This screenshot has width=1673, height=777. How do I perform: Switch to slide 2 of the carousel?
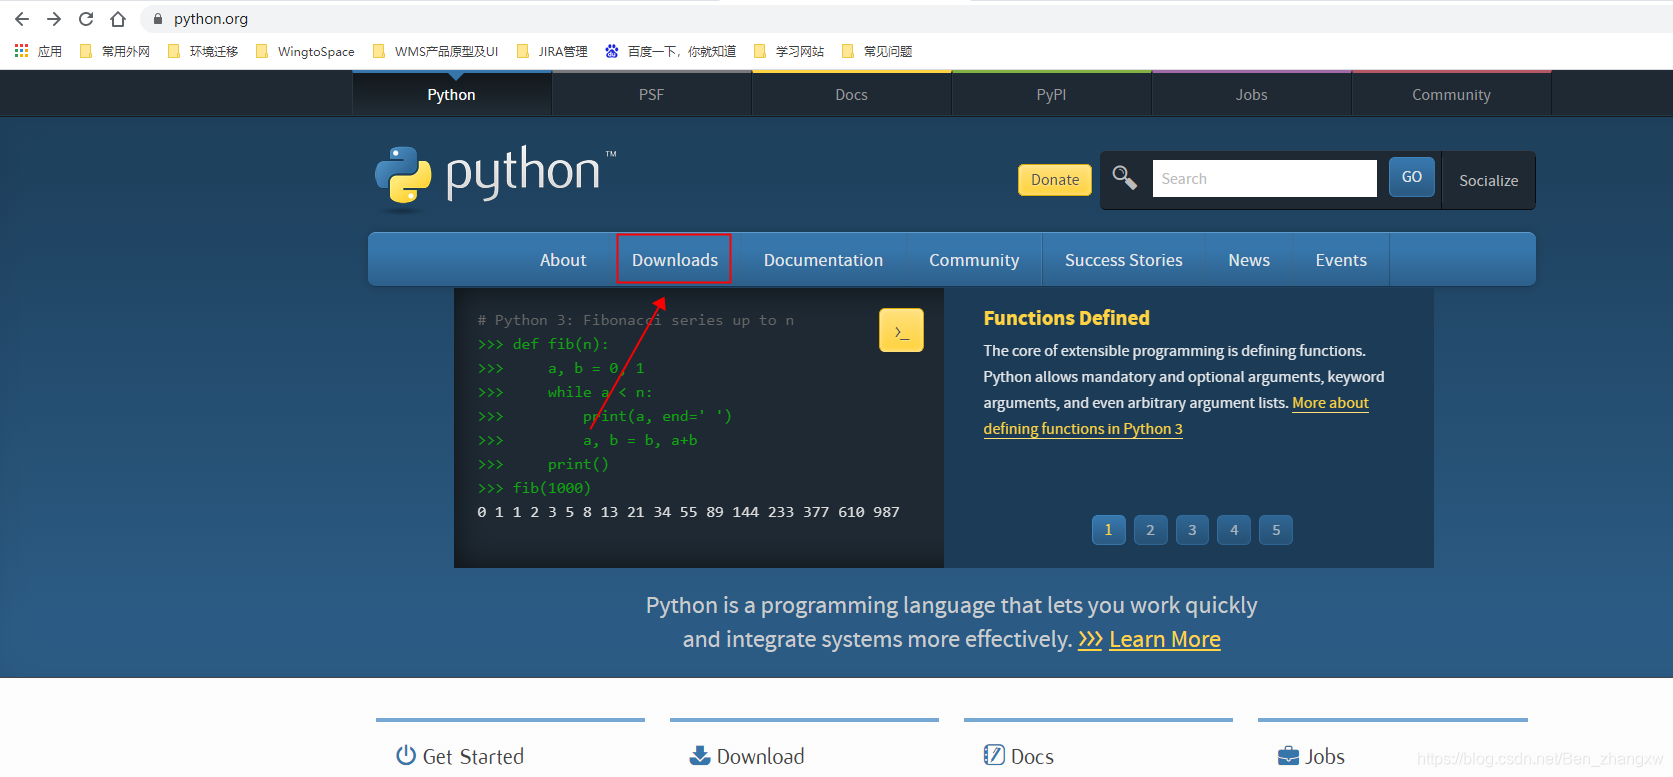coord(1150,530)
